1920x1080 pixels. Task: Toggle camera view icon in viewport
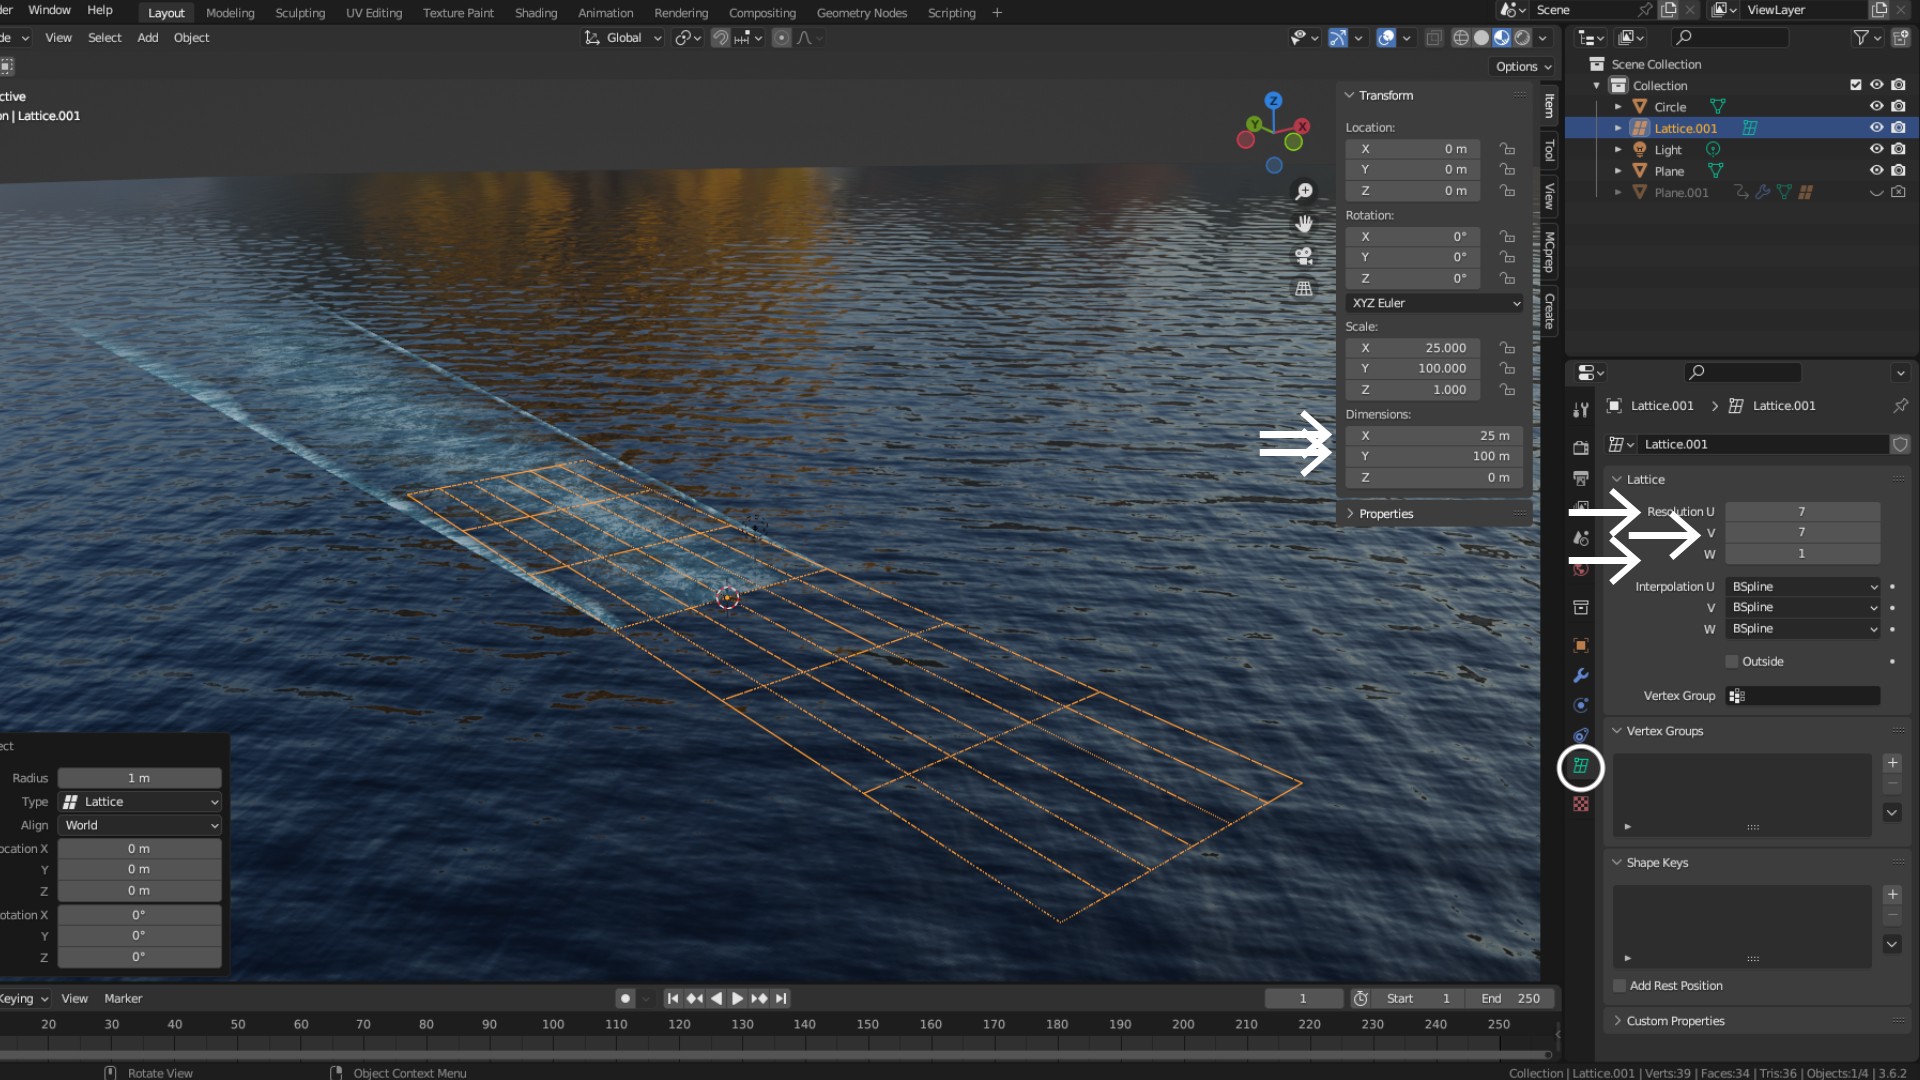[x=1304, y=256]
